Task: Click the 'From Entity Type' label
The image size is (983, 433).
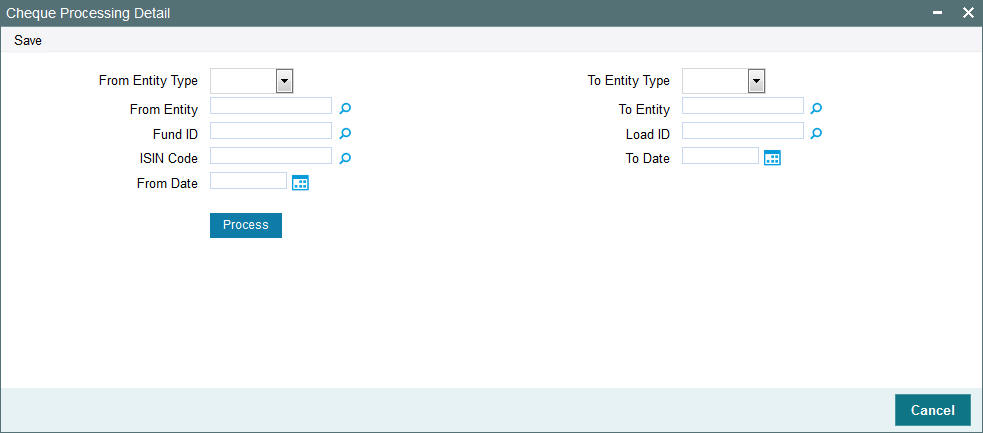Action: click(x=149, y=81)
